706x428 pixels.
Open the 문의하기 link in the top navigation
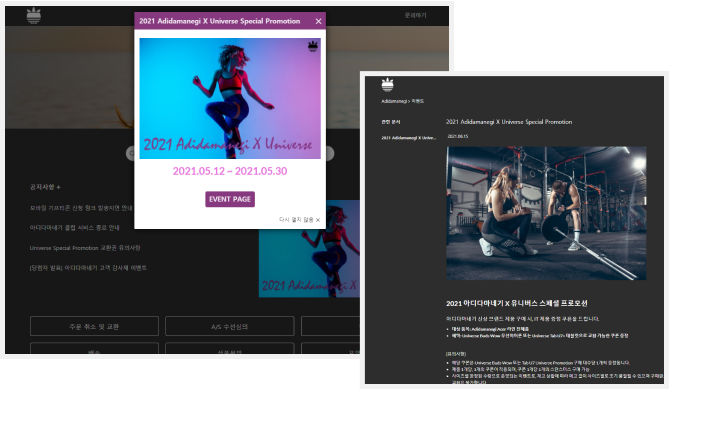[x=415, y=15]
